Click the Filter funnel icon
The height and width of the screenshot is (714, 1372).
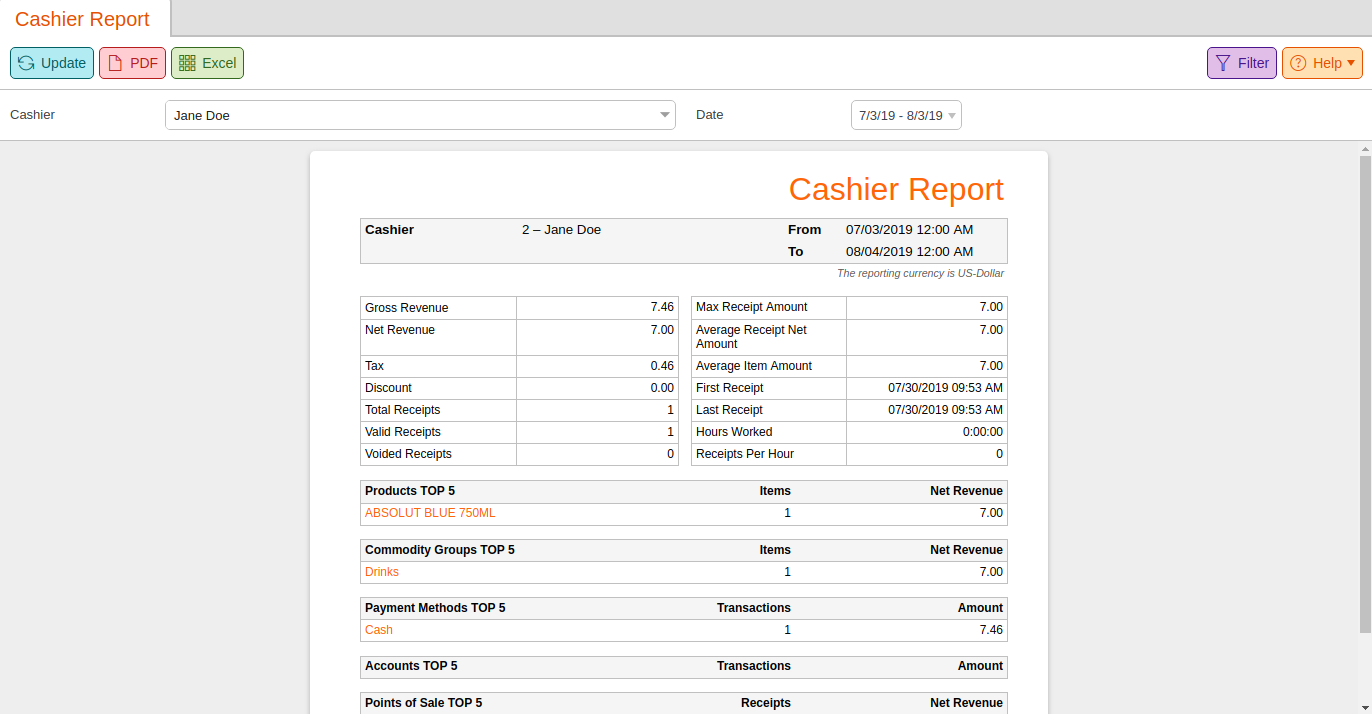[x=1222, y=63]
